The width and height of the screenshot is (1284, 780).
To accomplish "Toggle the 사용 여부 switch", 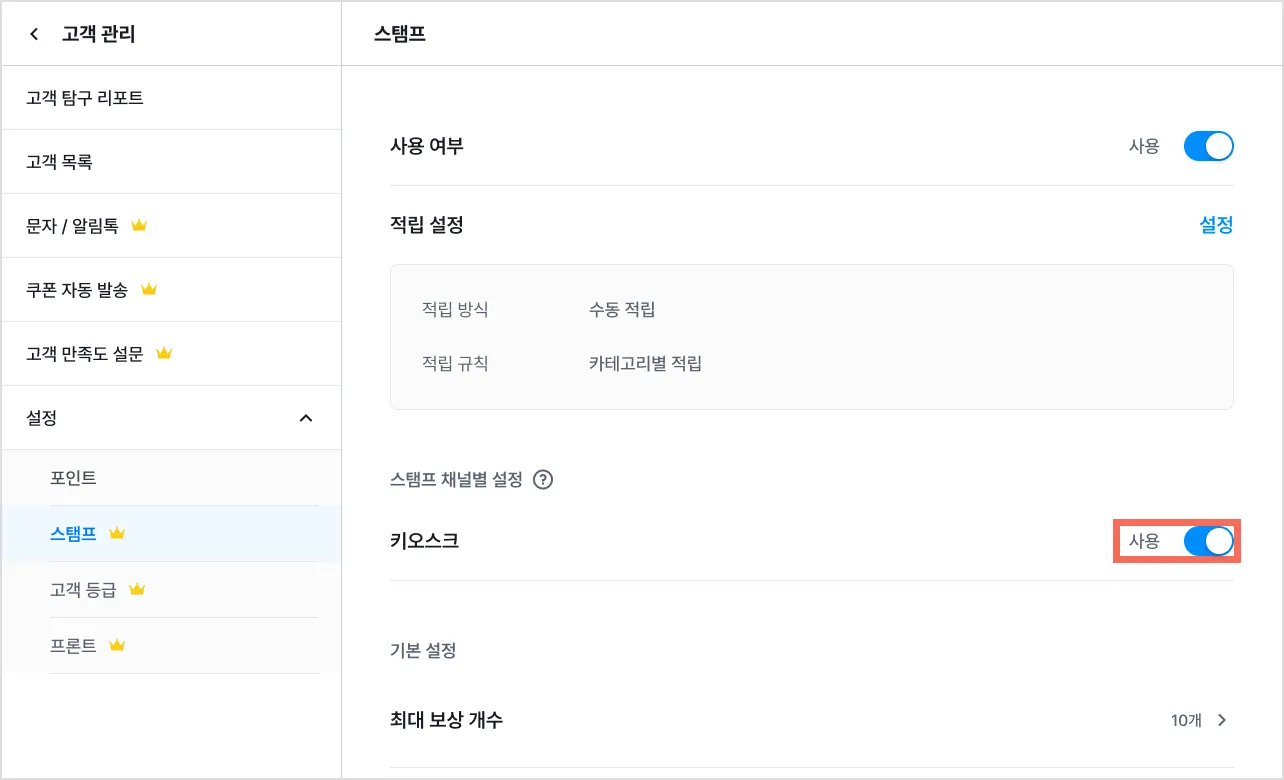I will (1208, 147).
